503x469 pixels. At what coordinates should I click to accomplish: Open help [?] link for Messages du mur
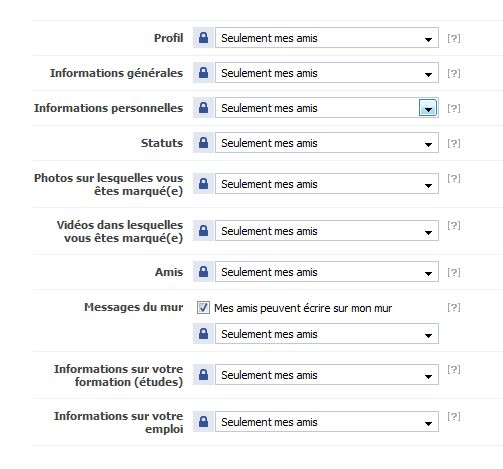click(454, 307)
